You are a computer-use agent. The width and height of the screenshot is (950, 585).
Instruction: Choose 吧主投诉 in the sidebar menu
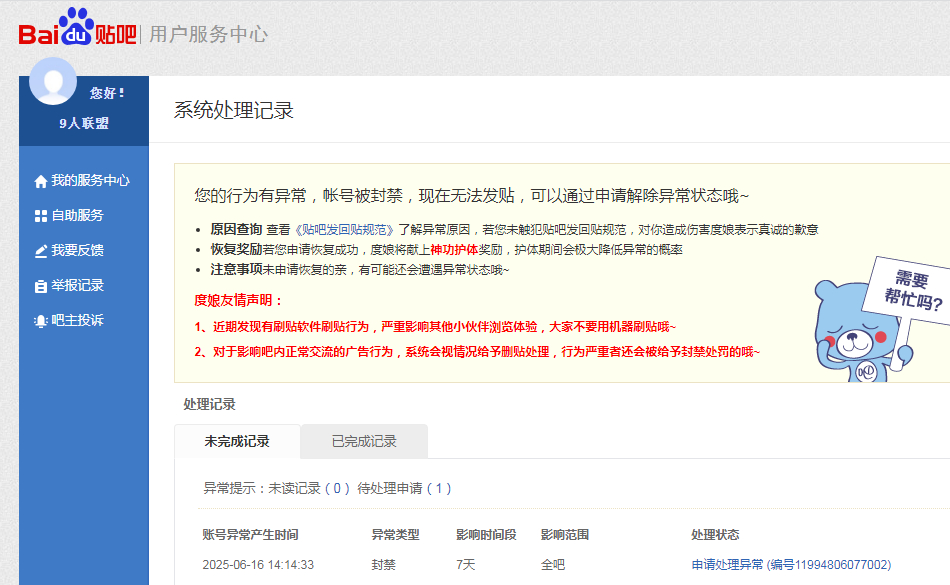(x=78, y=321)
